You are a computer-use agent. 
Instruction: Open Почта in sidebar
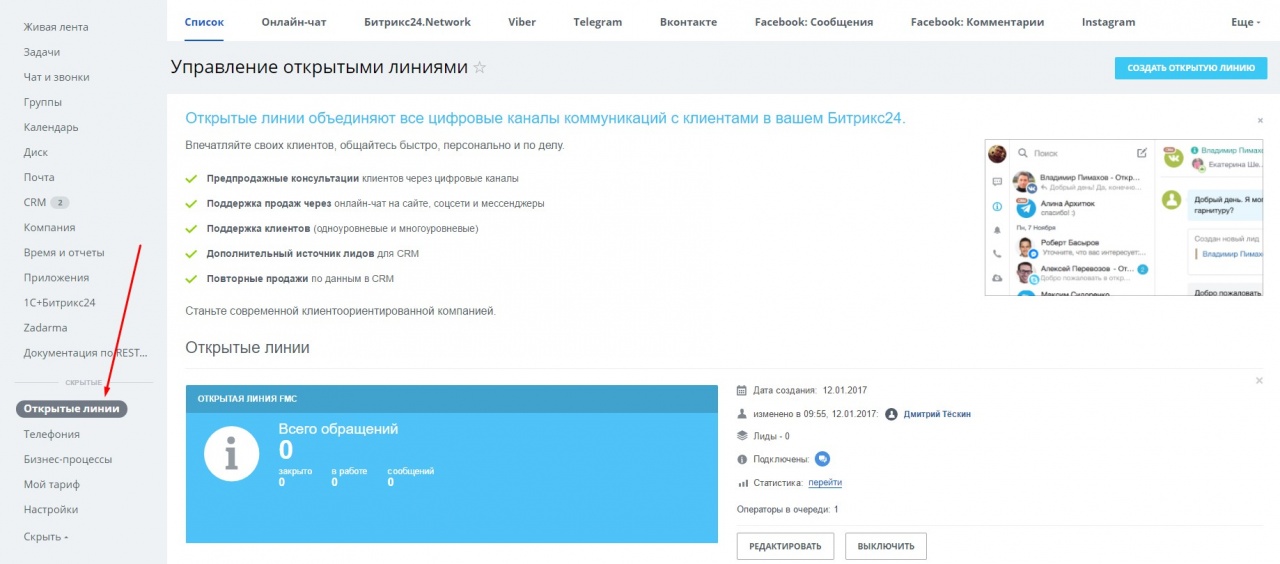coord(39,177)
